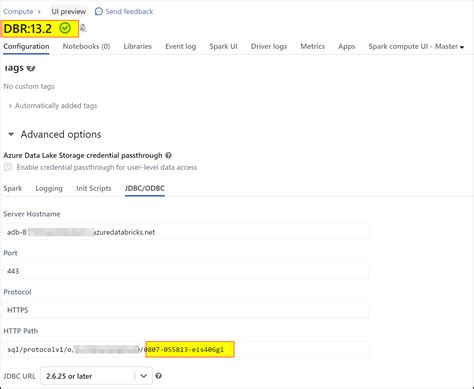The image size is (474, 389).
Task: Click the Server Hostname field
Action: click(x=186, y=232)
